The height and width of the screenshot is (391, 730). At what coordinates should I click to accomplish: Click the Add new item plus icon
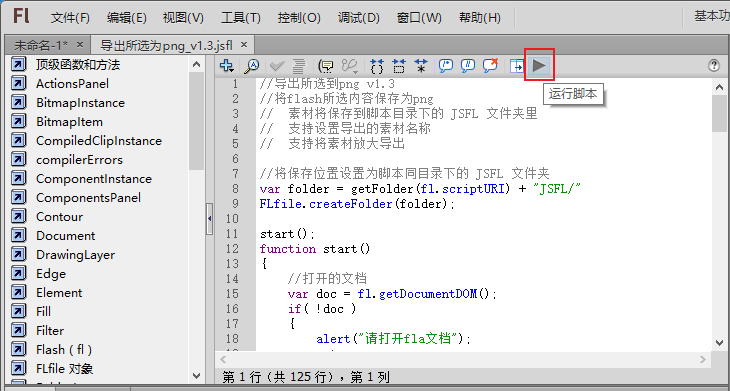click(x=227, y=66)
